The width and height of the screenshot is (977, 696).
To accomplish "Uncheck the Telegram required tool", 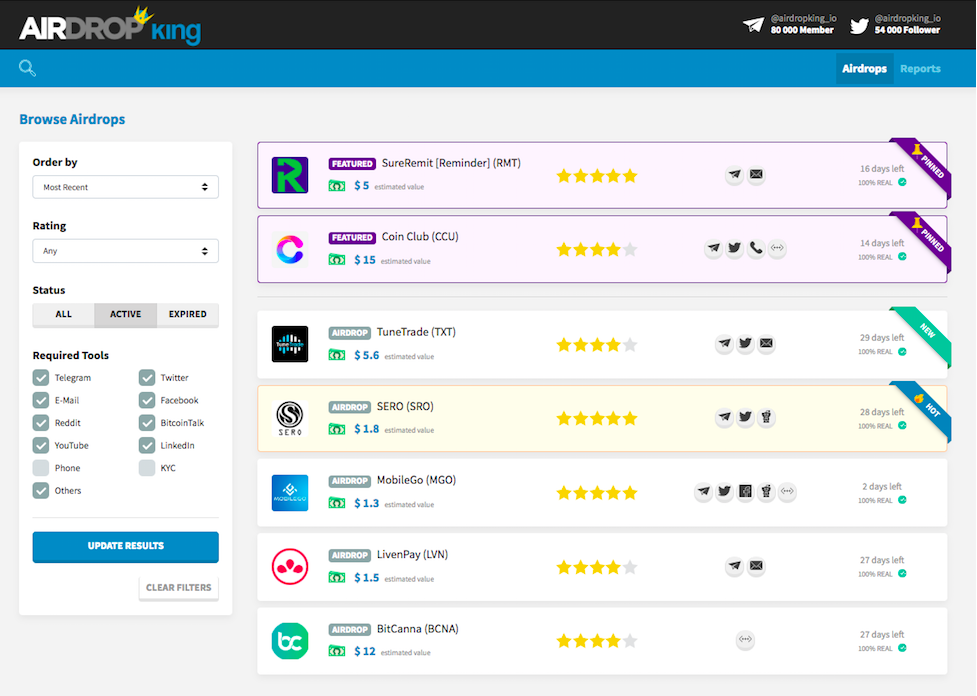I will point(41,378).
